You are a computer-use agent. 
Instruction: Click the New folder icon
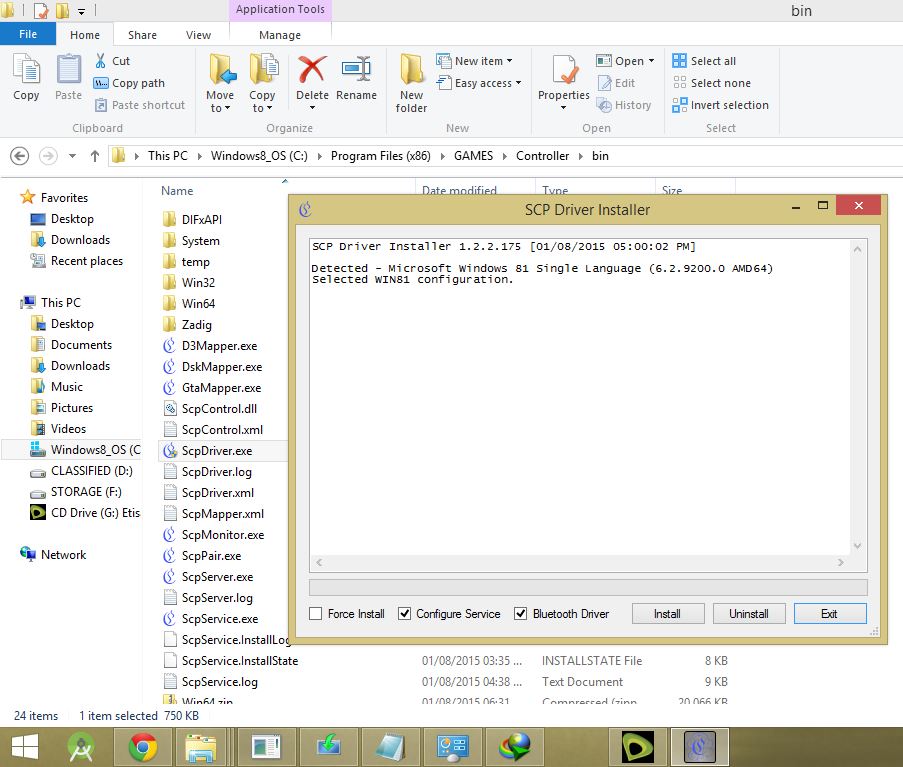click(411, 70)
